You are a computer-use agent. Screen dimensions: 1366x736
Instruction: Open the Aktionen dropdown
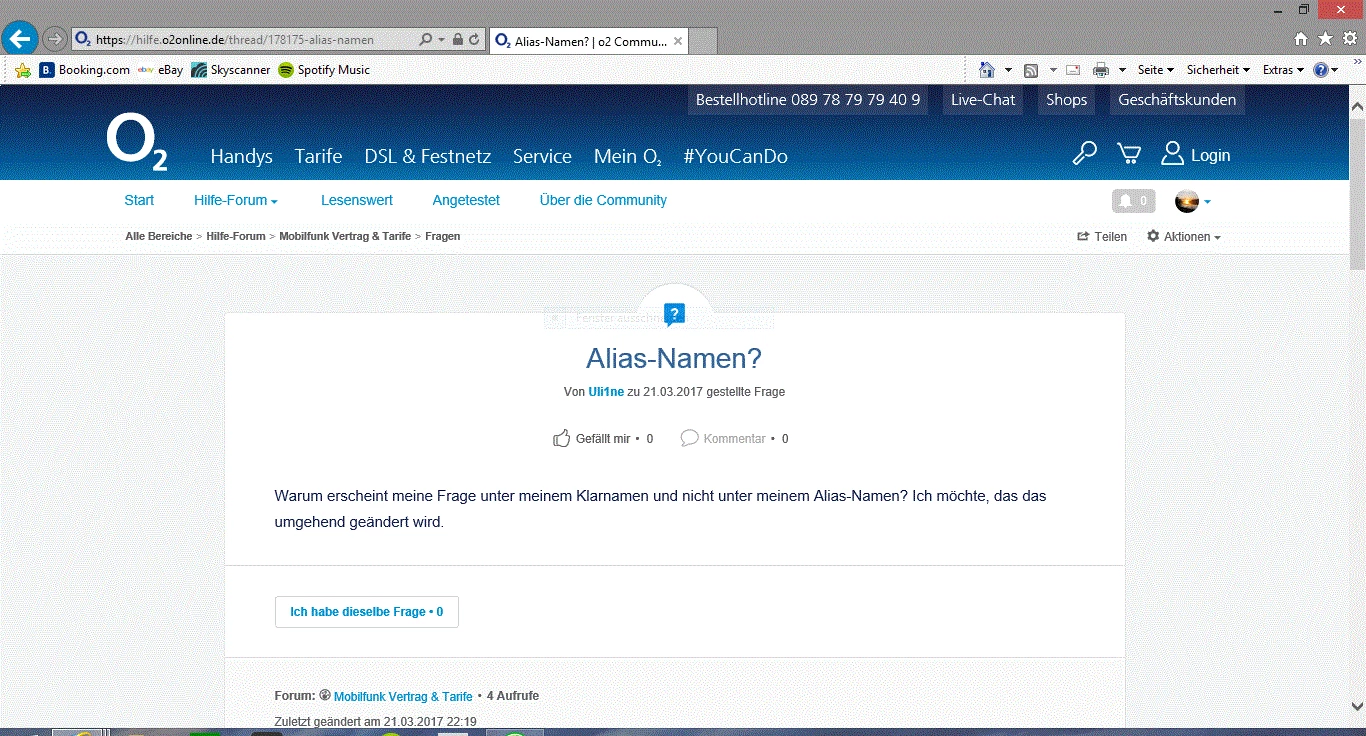pos(1184,237)
